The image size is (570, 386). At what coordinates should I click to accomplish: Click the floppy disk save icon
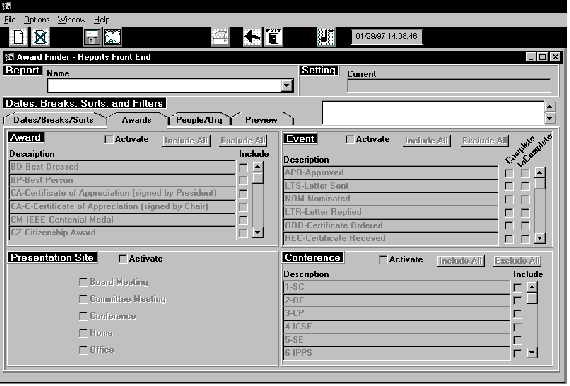click(x=92, y=37)
